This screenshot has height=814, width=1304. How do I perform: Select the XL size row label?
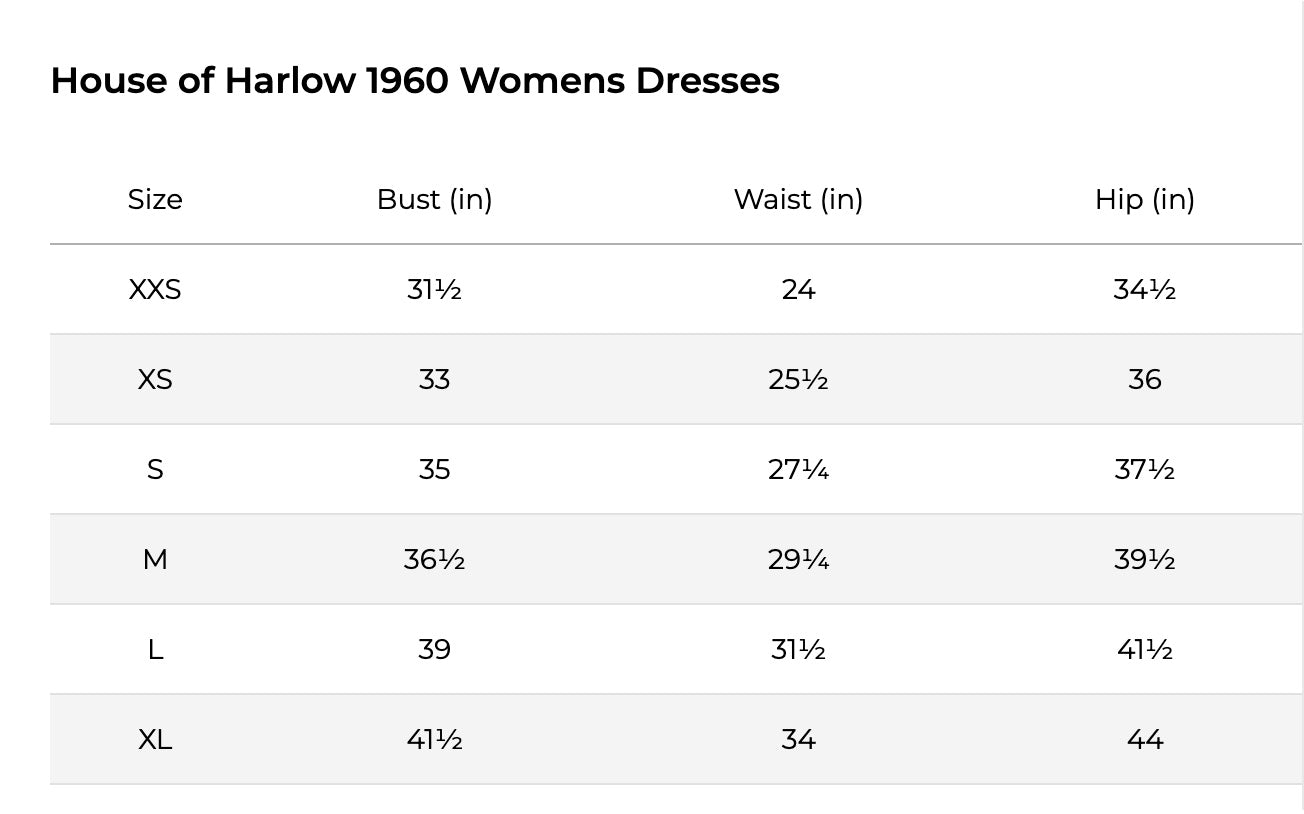(155, 740)
